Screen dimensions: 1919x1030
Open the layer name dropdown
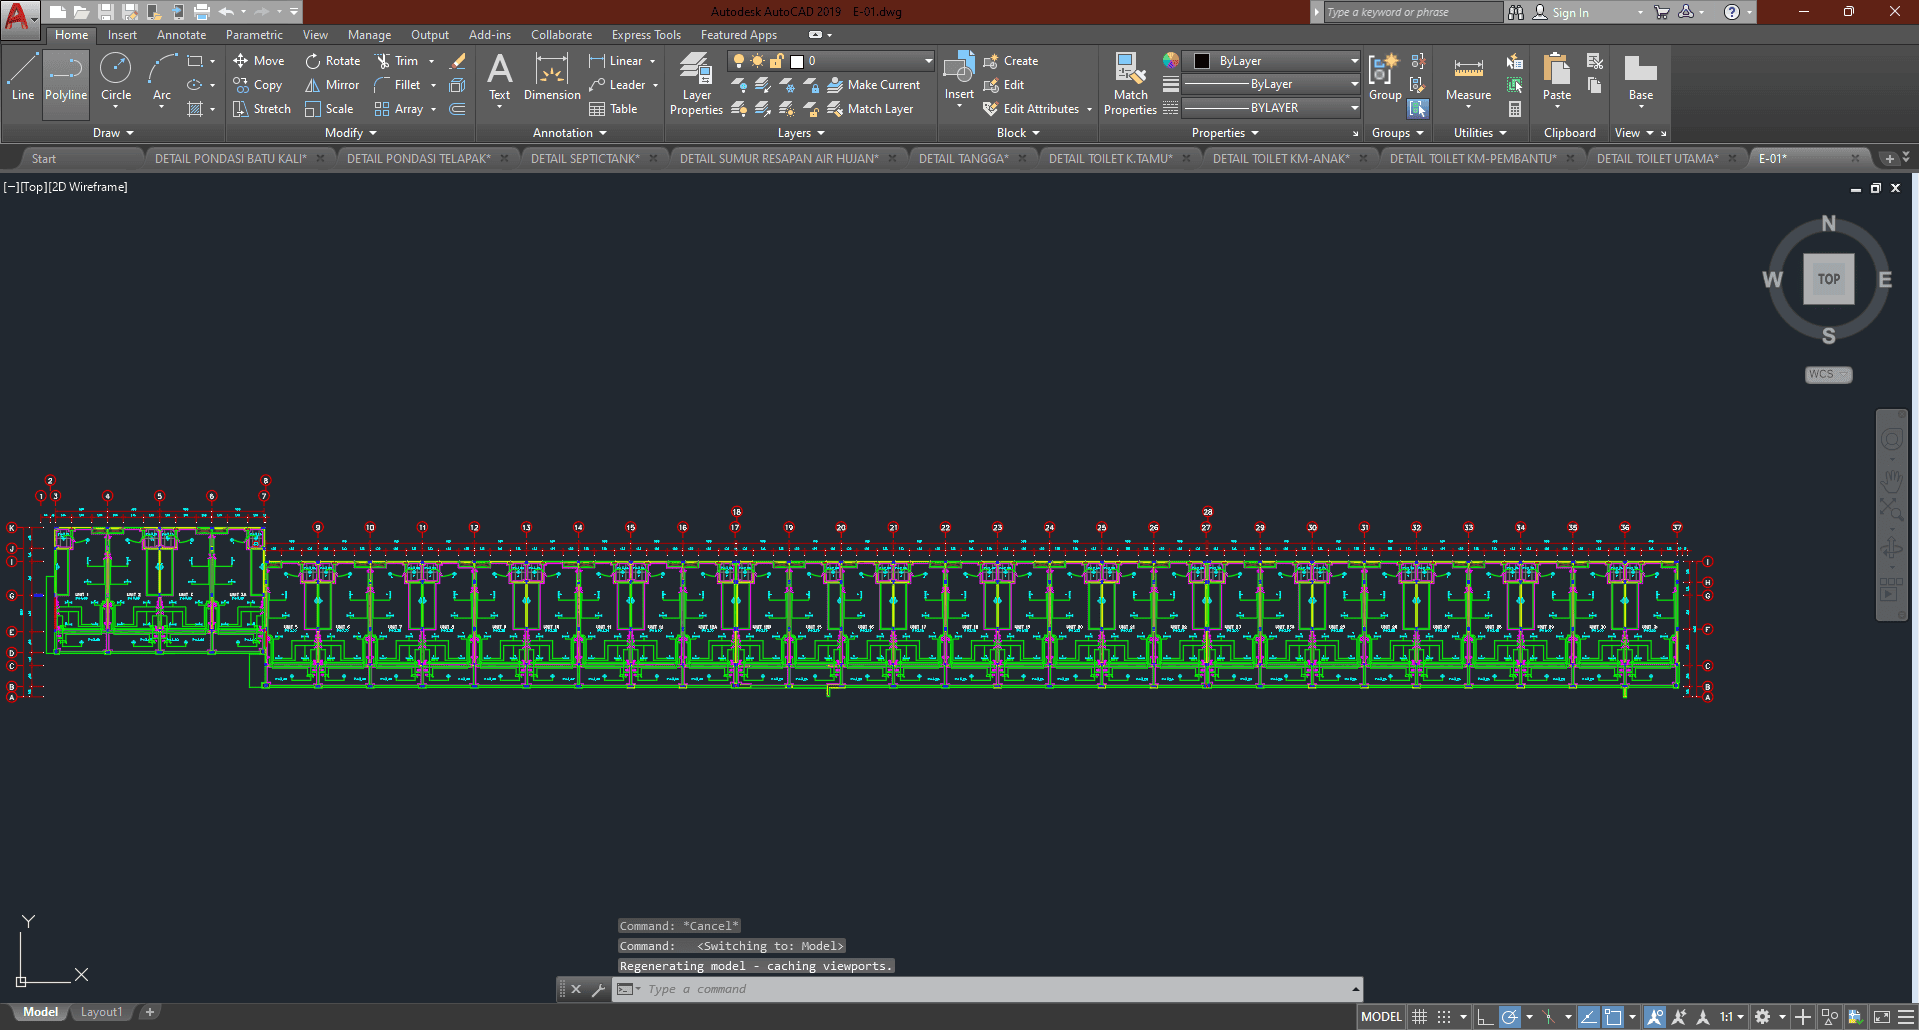pyautogui.click(x=928, y=61)
